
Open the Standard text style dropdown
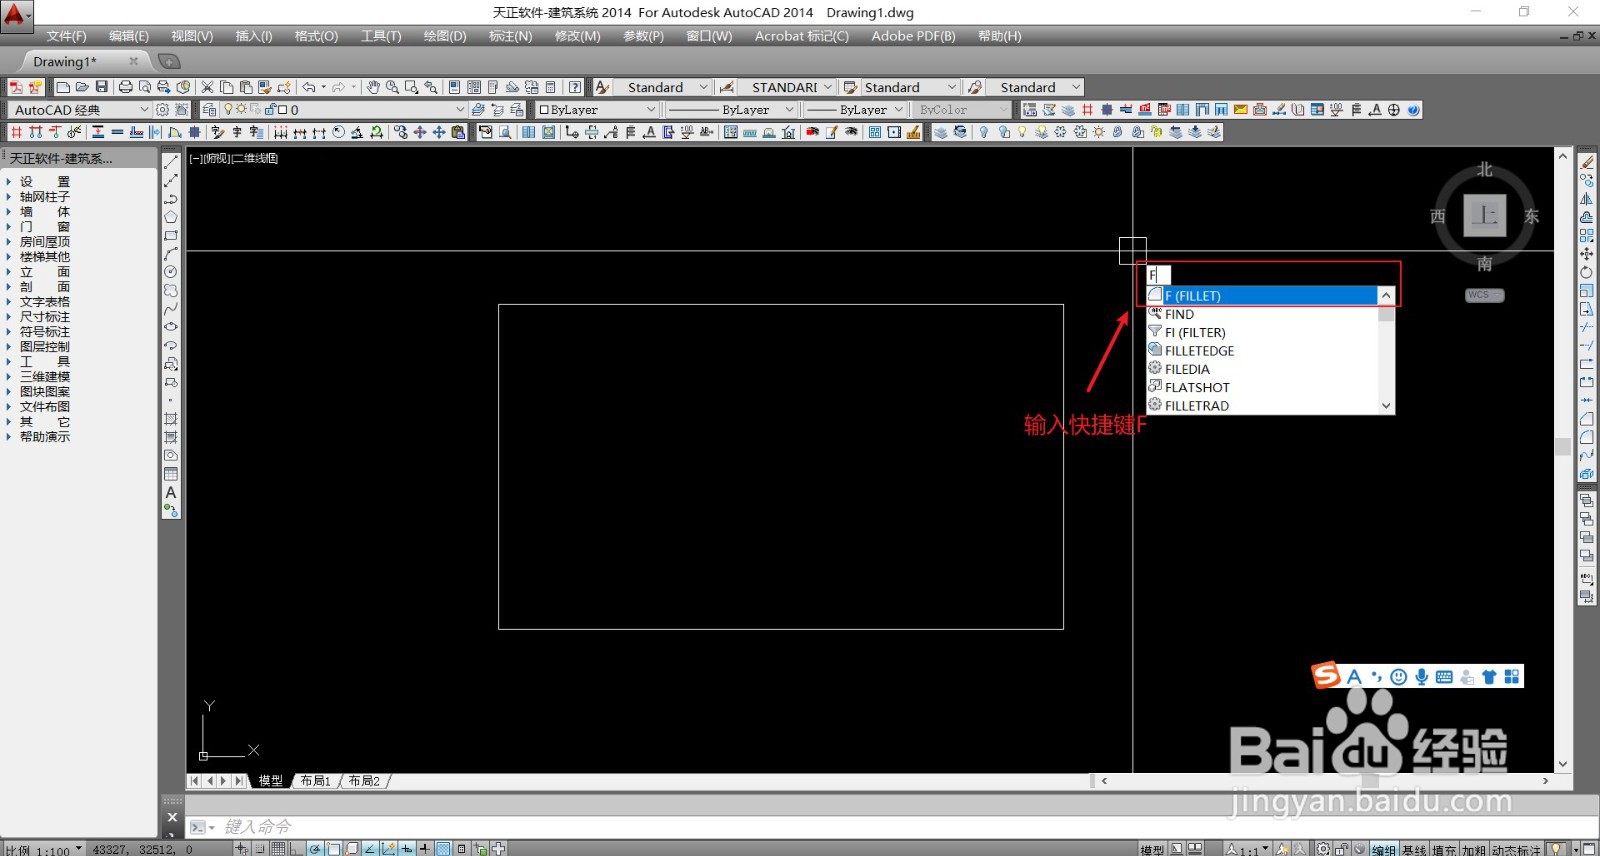[663, 87]
